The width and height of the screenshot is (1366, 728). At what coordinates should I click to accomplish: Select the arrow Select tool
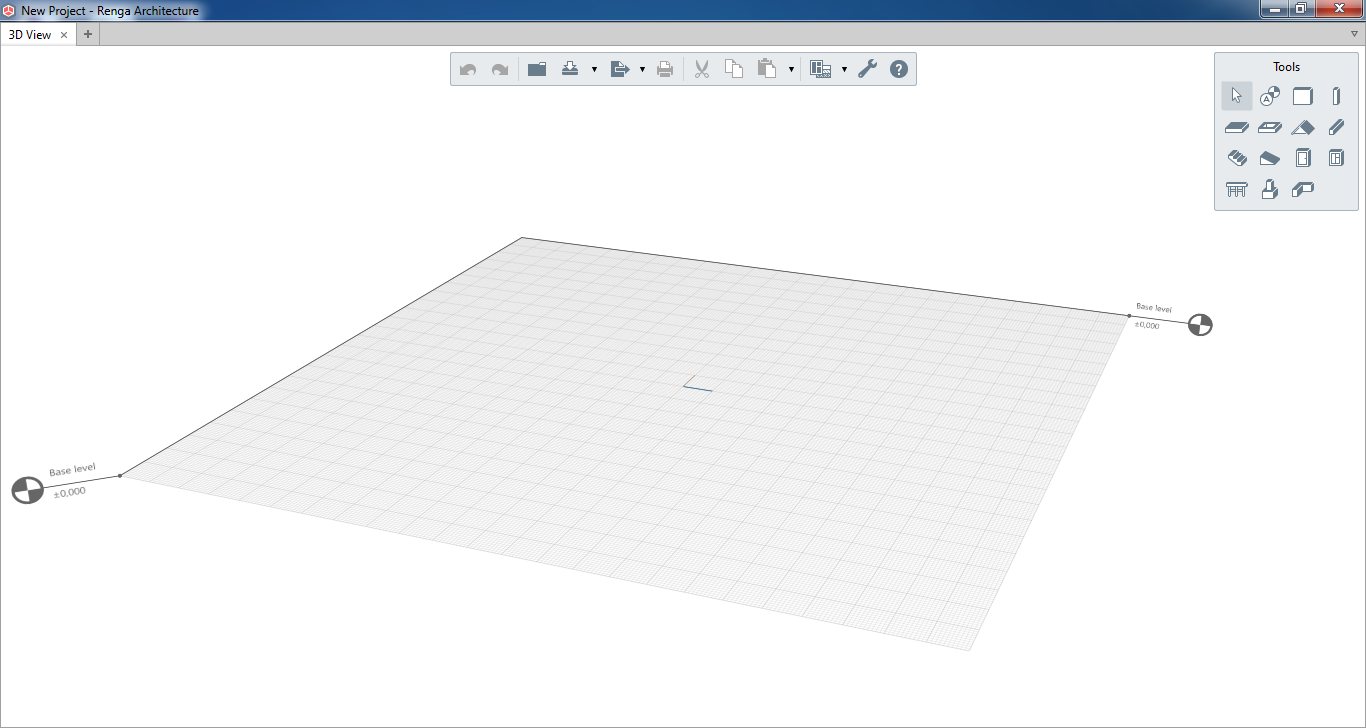1237,96
